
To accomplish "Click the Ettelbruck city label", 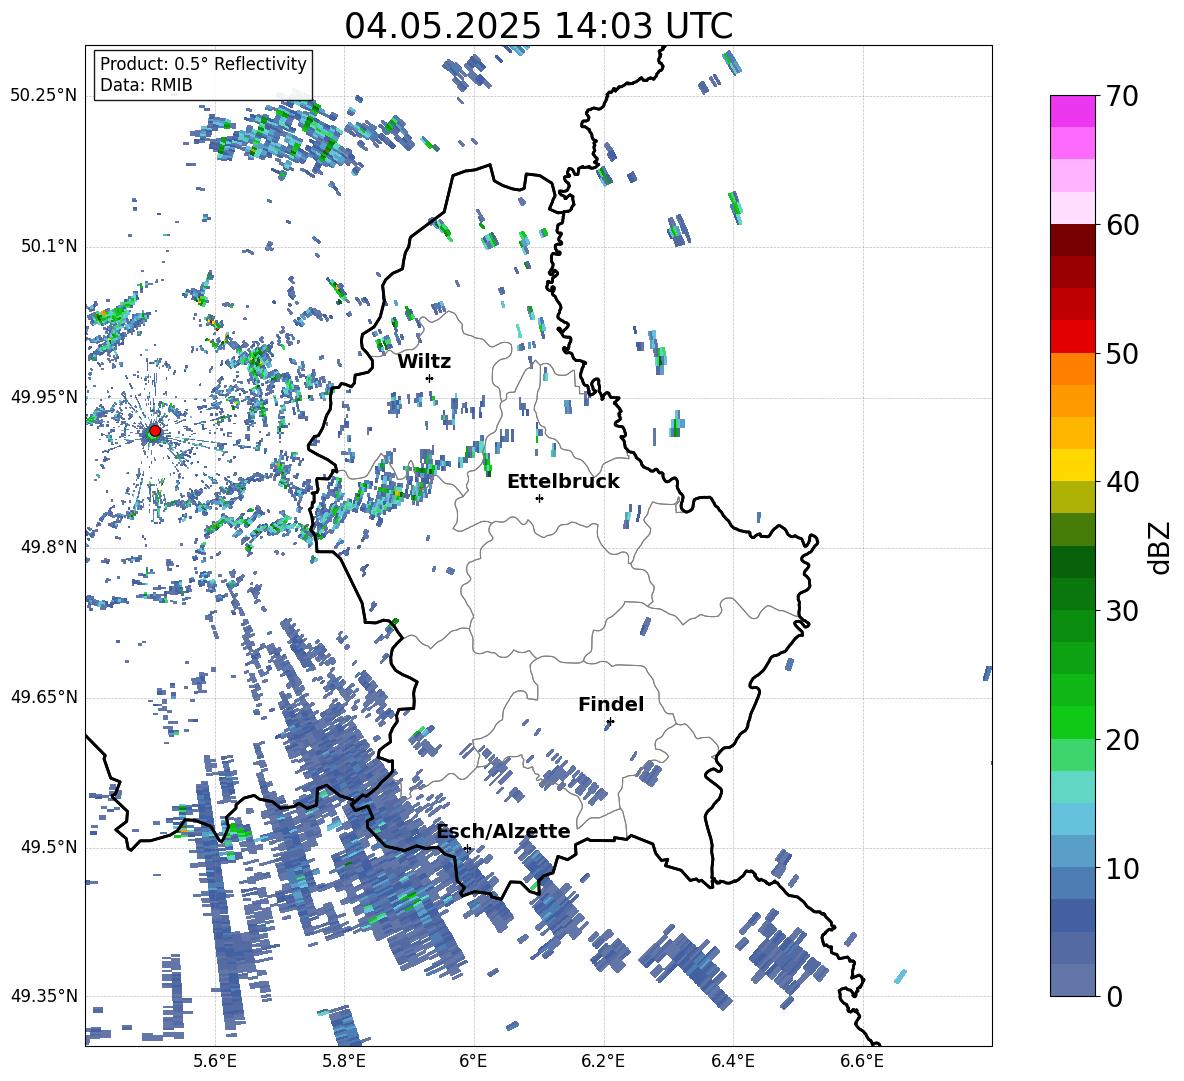I will pyautogui.click(x=563, y=482).
